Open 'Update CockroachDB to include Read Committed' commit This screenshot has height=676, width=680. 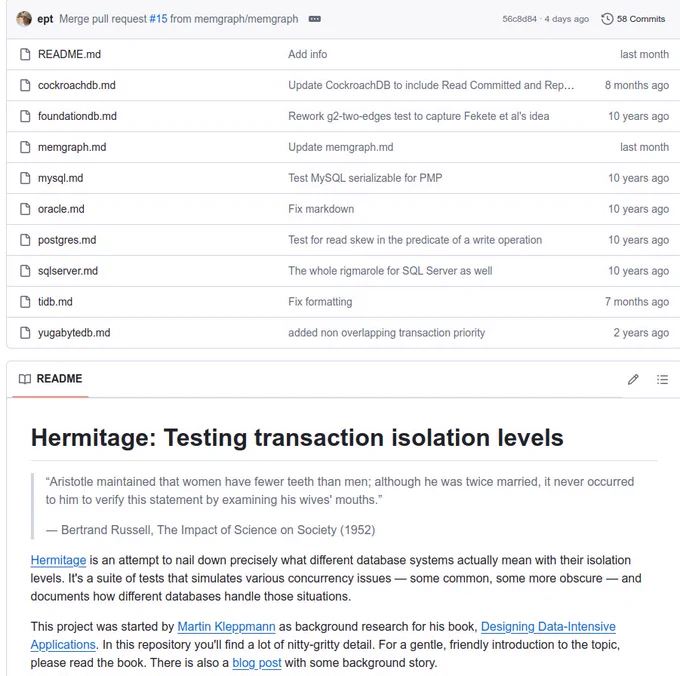431,85
